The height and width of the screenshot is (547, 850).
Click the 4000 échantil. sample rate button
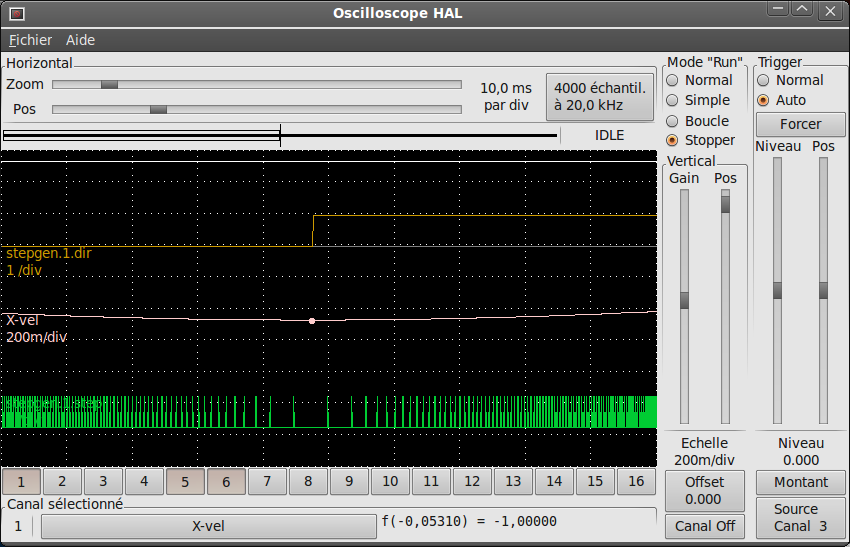tap(600, 97)
